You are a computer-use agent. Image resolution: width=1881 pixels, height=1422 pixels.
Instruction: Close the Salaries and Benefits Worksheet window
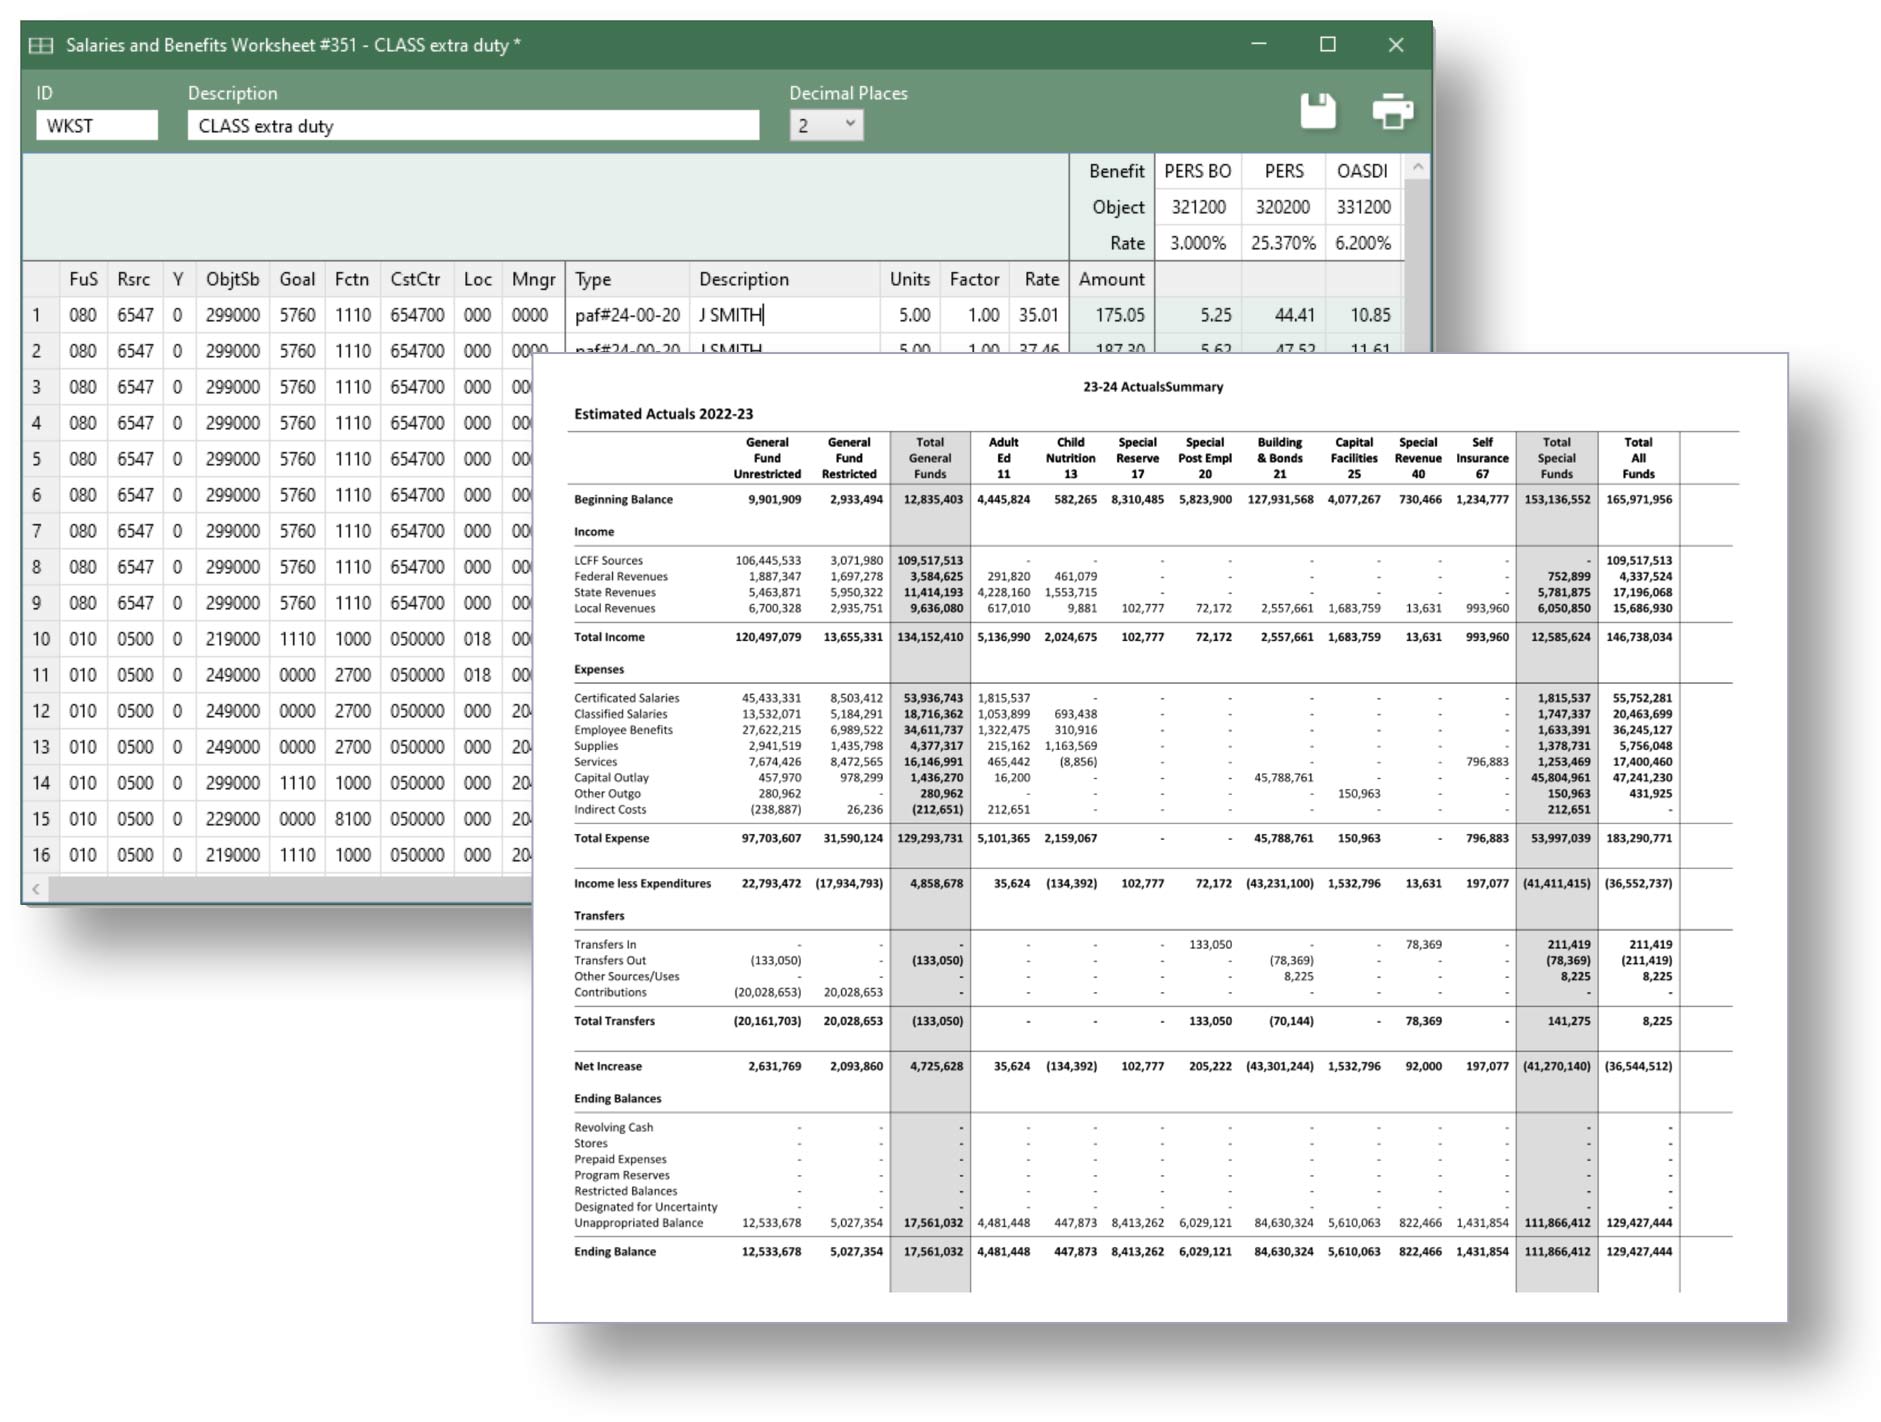[x=1396, y=45]
